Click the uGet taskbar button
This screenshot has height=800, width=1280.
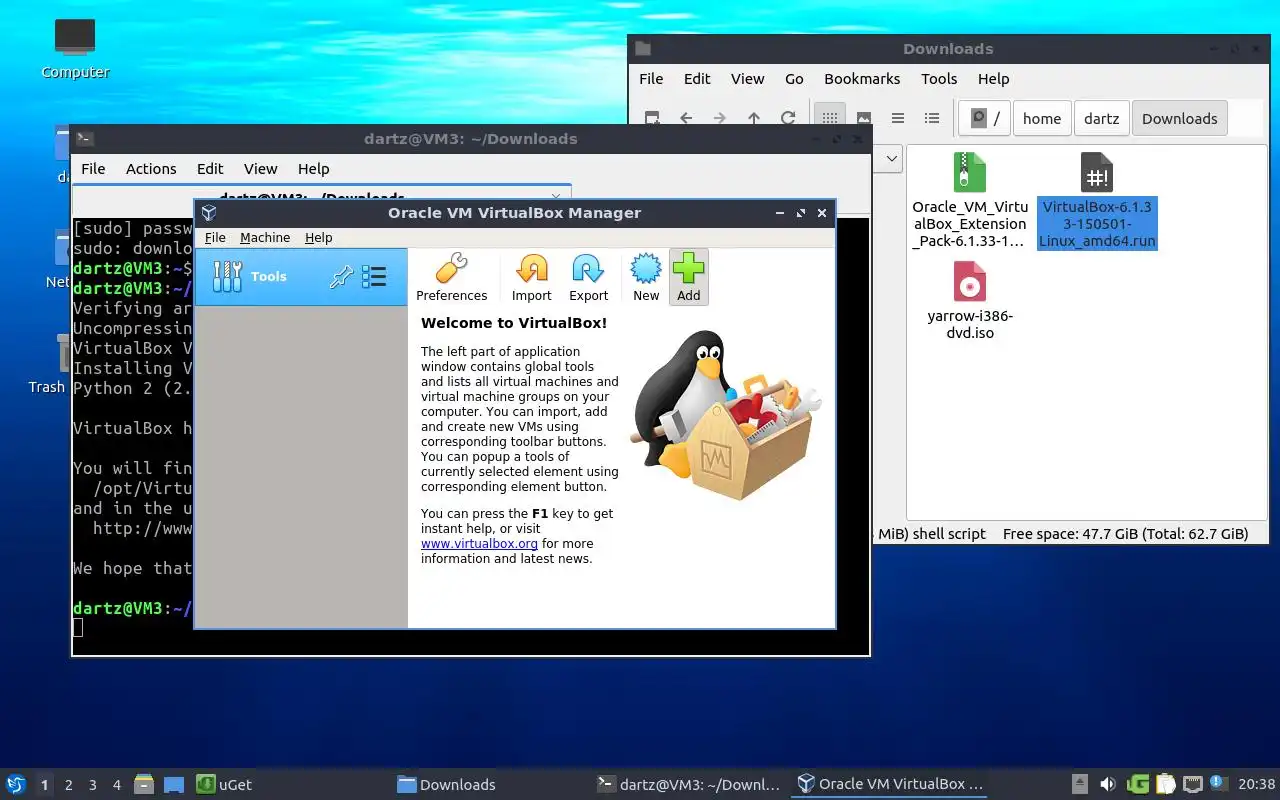(225, 784)
